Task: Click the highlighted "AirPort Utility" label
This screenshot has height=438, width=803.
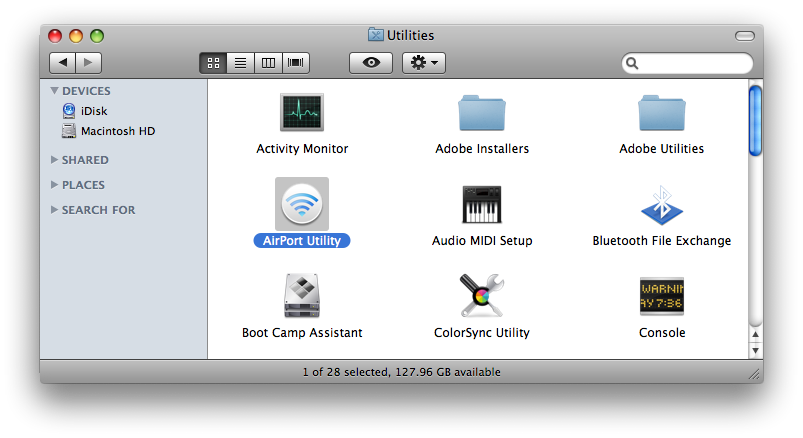Action: point(302,241)
